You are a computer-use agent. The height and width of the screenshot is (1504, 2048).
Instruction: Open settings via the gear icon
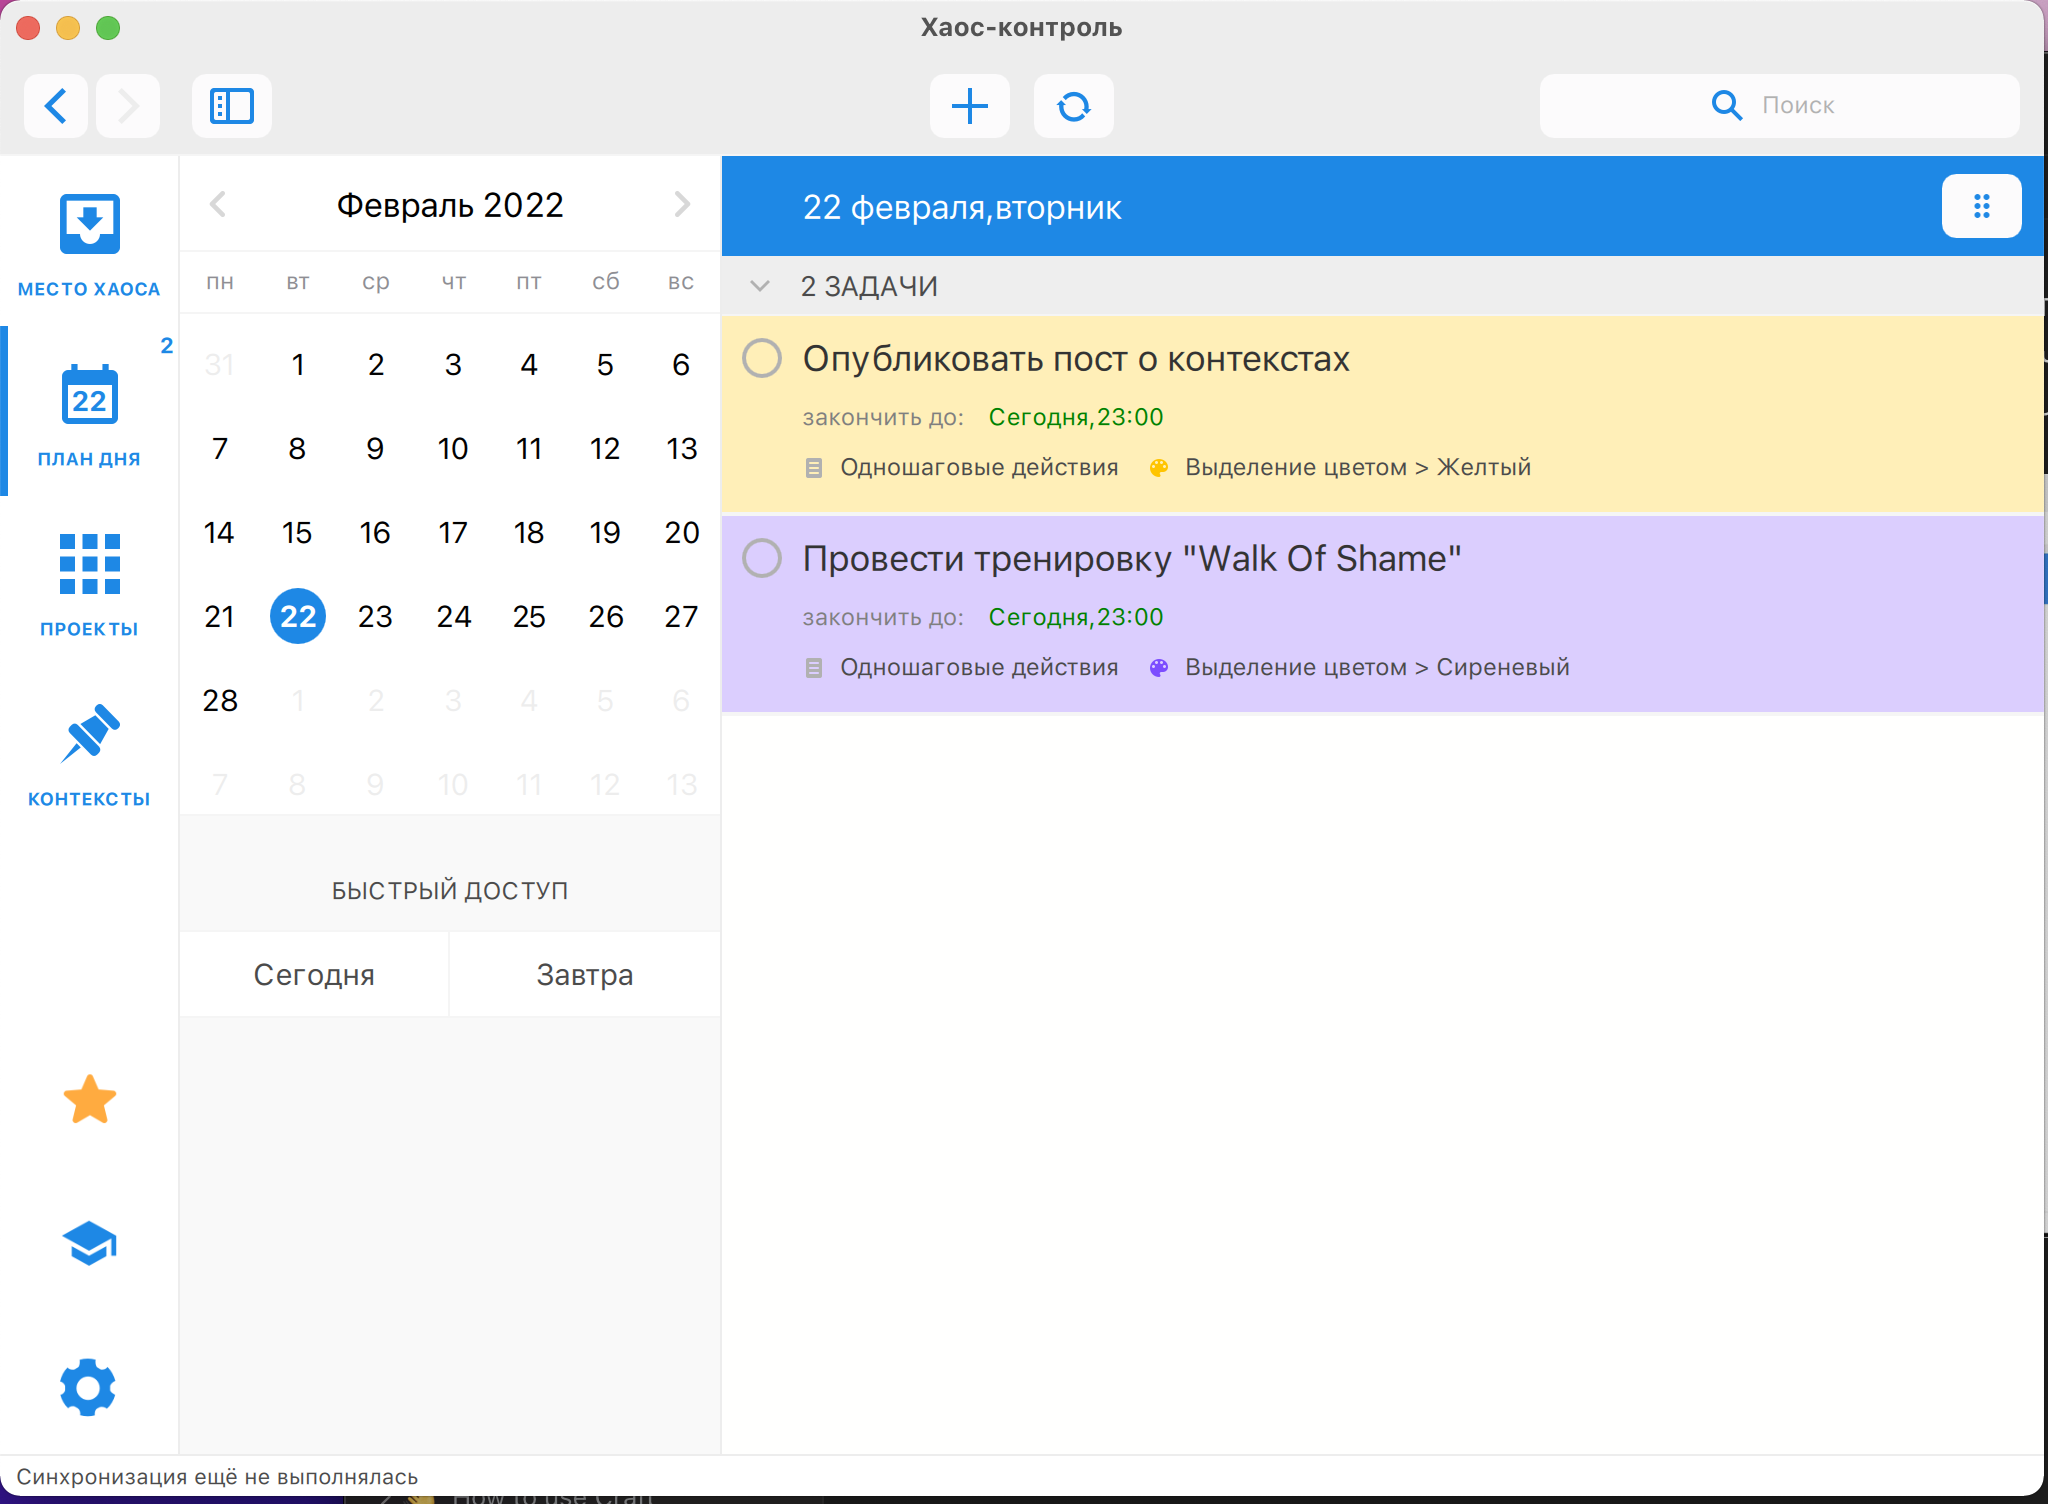89,1387
